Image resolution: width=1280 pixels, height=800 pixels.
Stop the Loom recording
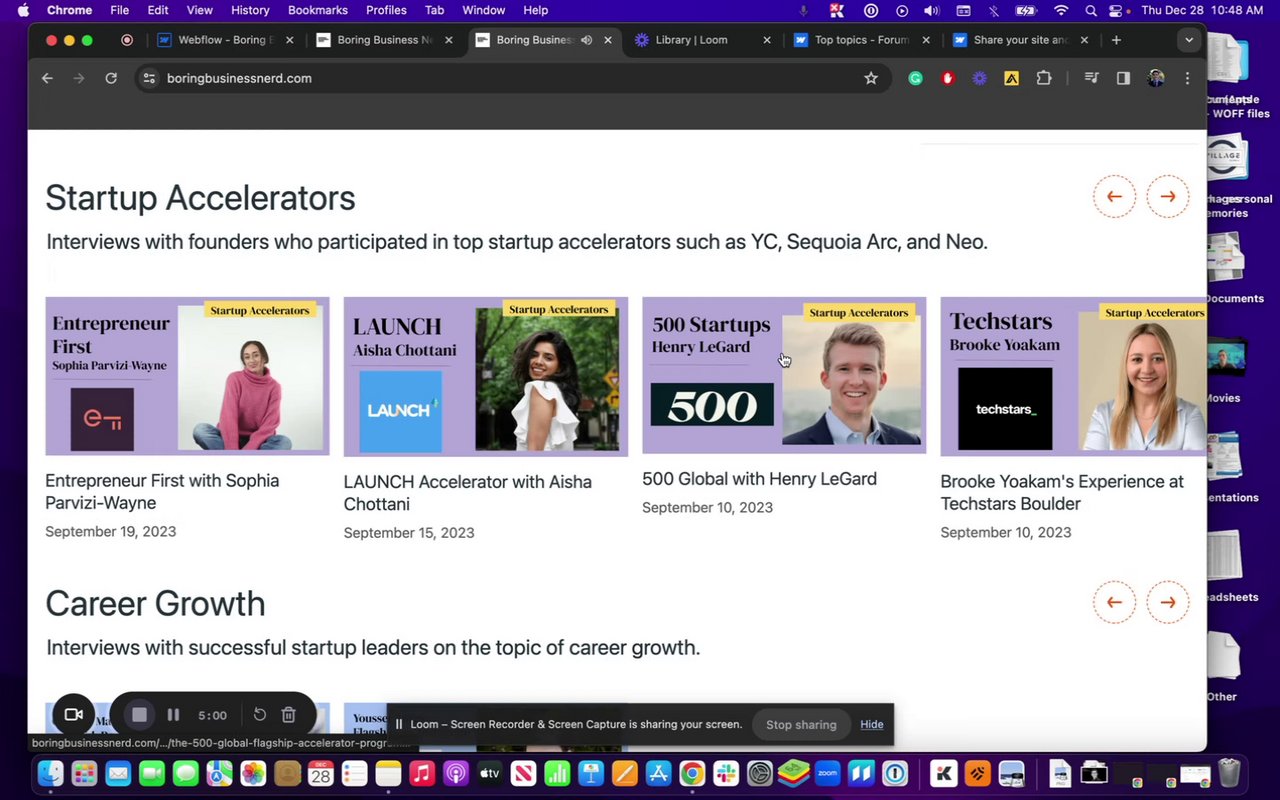[140, 715]
